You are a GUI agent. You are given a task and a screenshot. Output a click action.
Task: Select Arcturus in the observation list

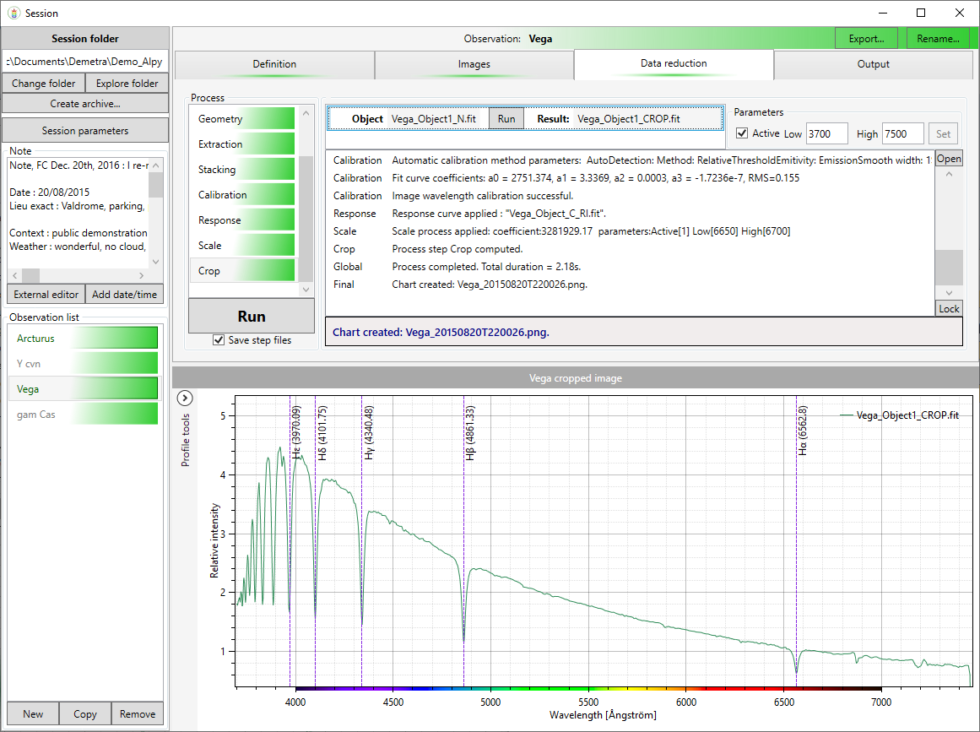83,339
